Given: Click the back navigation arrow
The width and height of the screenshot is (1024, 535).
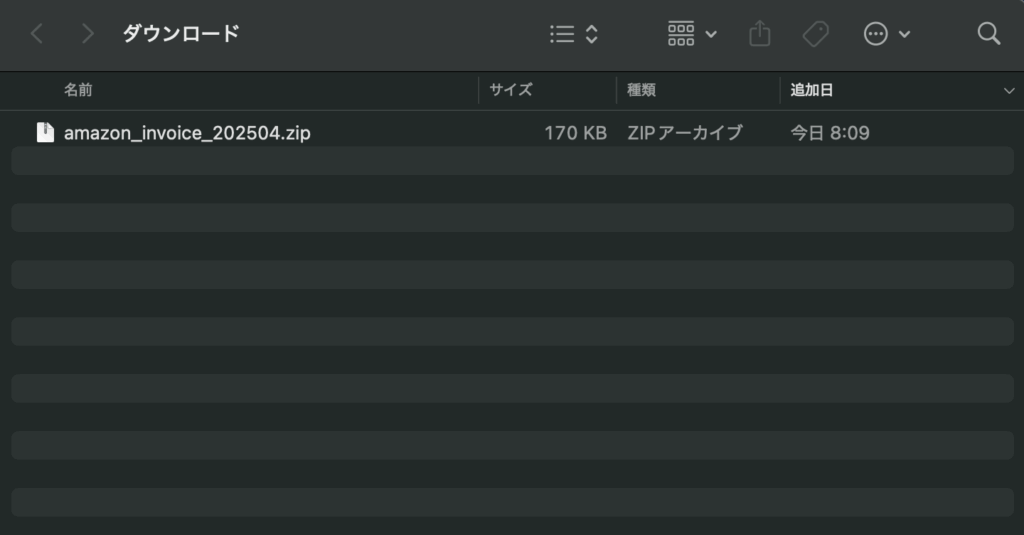Looking at the screenshot, I should [x=37, y=34].
